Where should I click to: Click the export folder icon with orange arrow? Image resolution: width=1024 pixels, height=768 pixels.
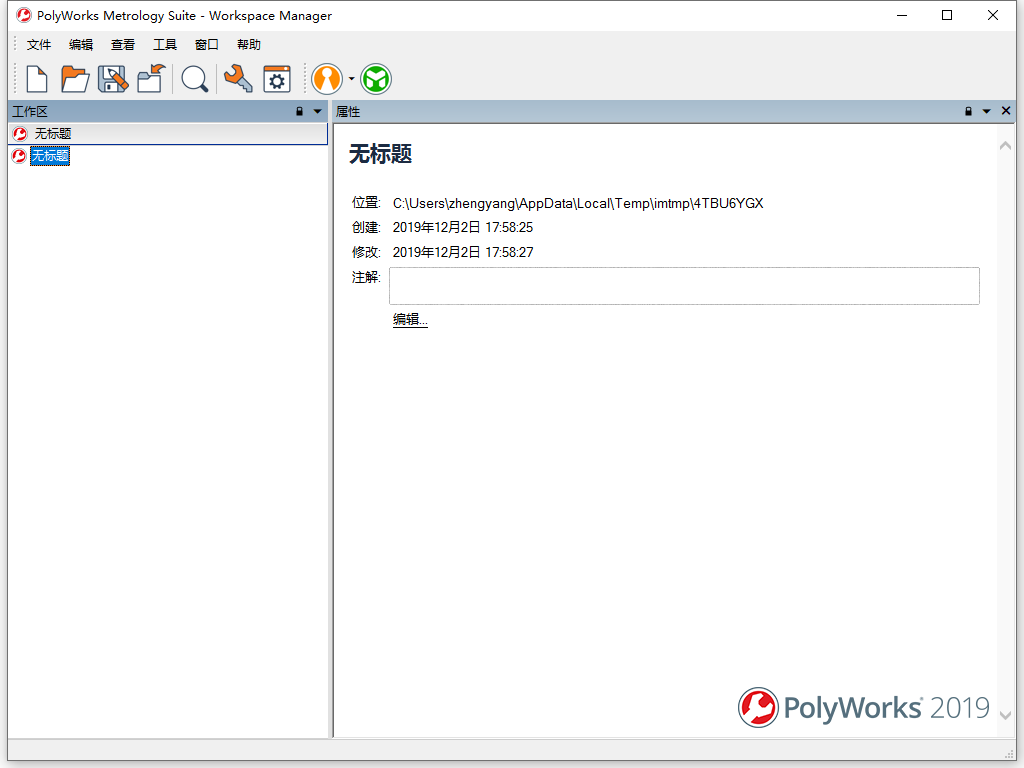point(151,79)
